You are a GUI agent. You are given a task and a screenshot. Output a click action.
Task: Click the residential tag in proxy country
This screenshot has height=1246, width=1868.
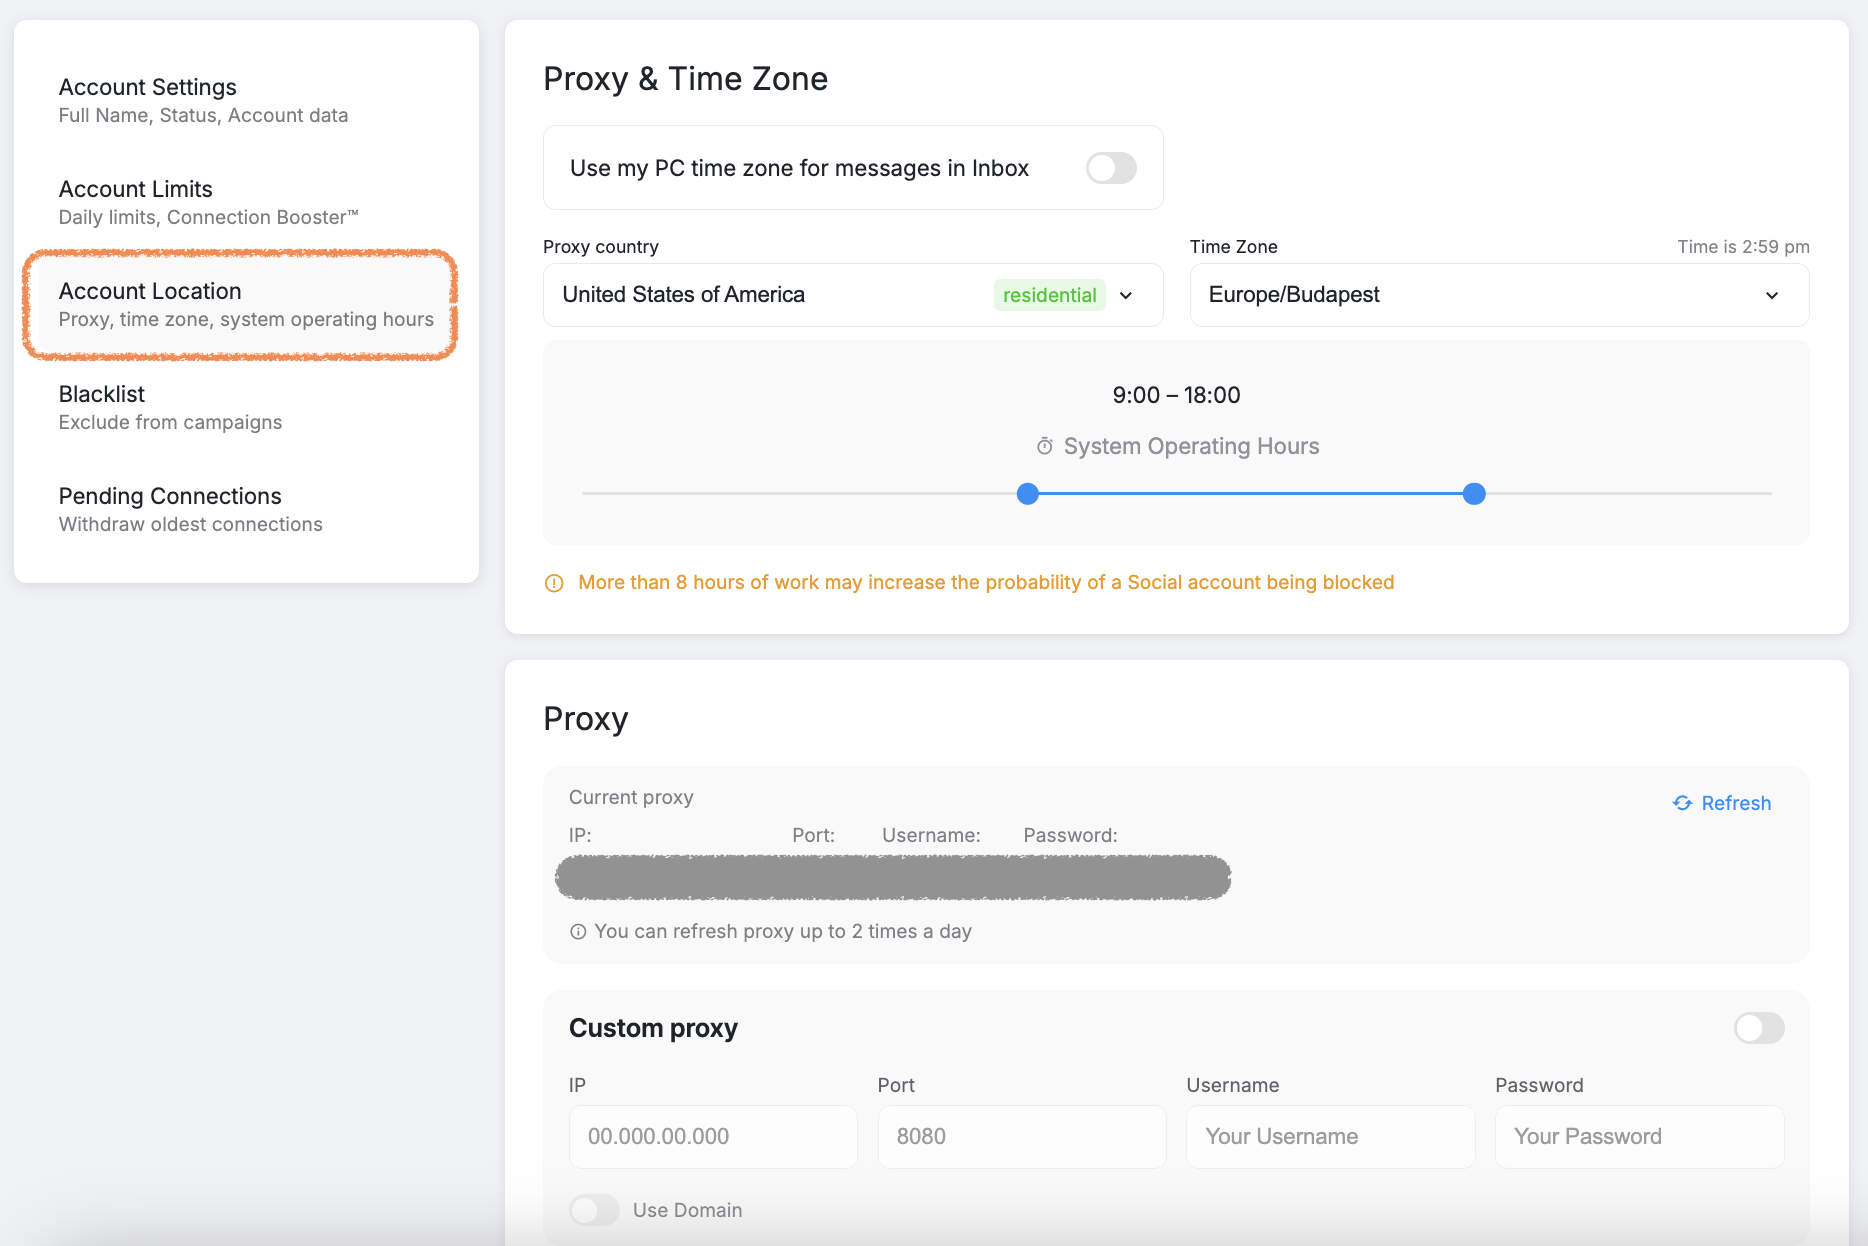(x=1049, y=295)
